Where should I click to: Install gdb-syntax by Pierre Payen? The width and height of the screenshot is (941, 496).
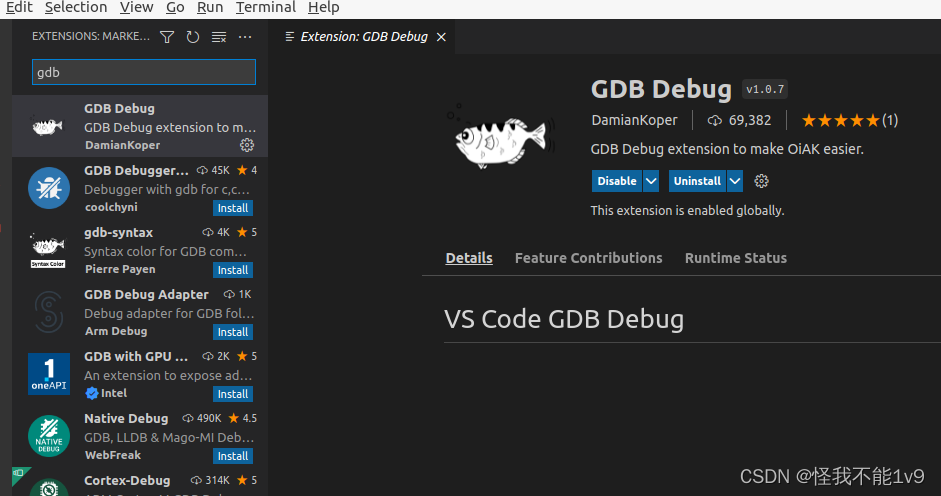(x=233, y=270)
